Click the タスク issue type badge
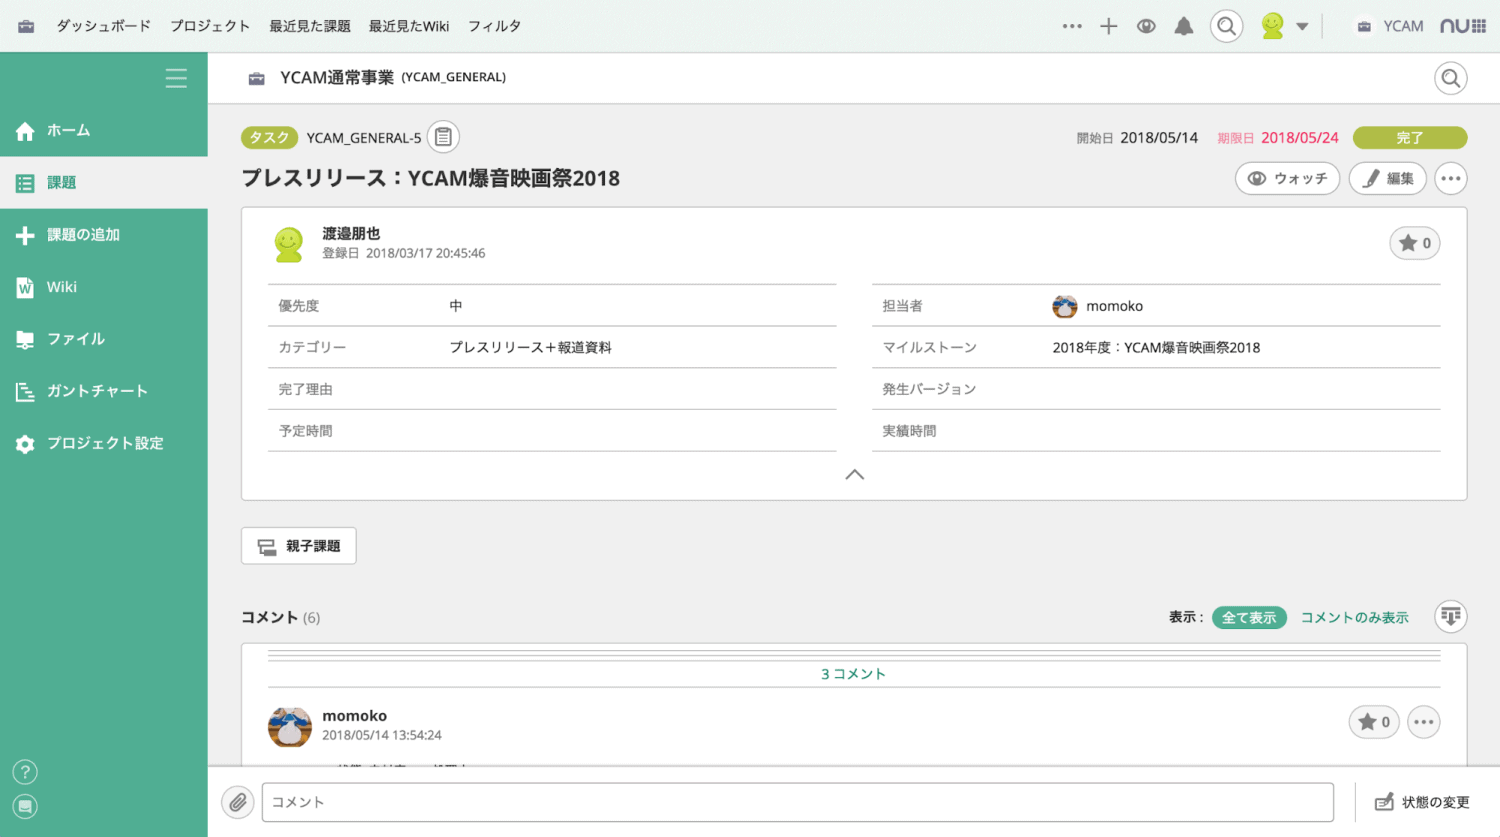 [269, 138]
